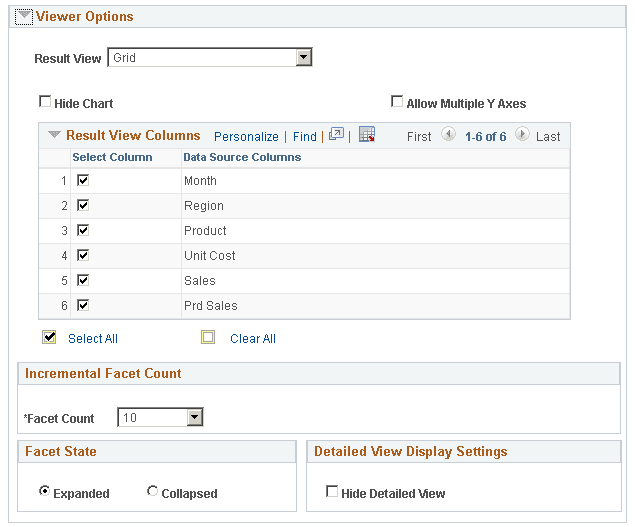
Task: Toggle the Unit Cost column checkbox
Action: click(83, 255)
